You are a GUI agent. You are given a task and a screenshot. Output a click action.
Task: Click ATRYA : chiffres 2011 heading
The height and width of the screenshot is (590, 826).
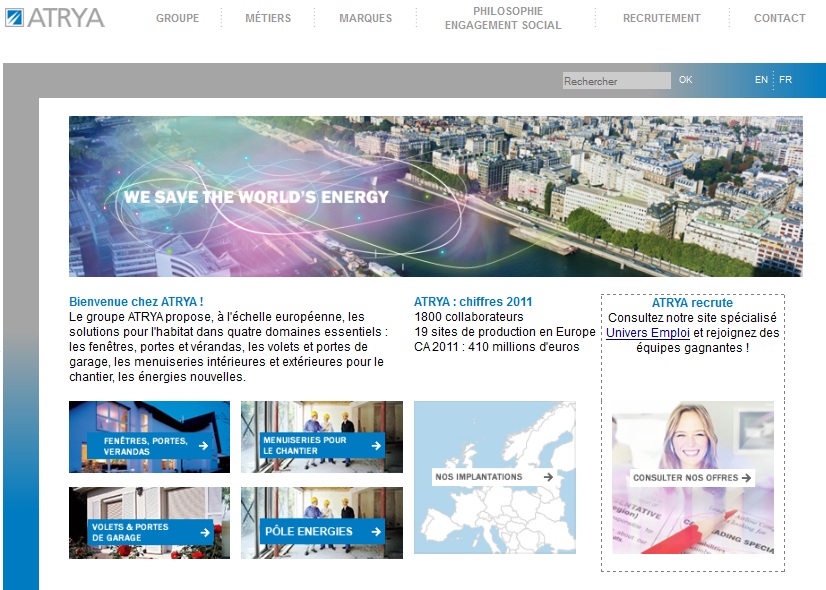[x=473, y=302]
